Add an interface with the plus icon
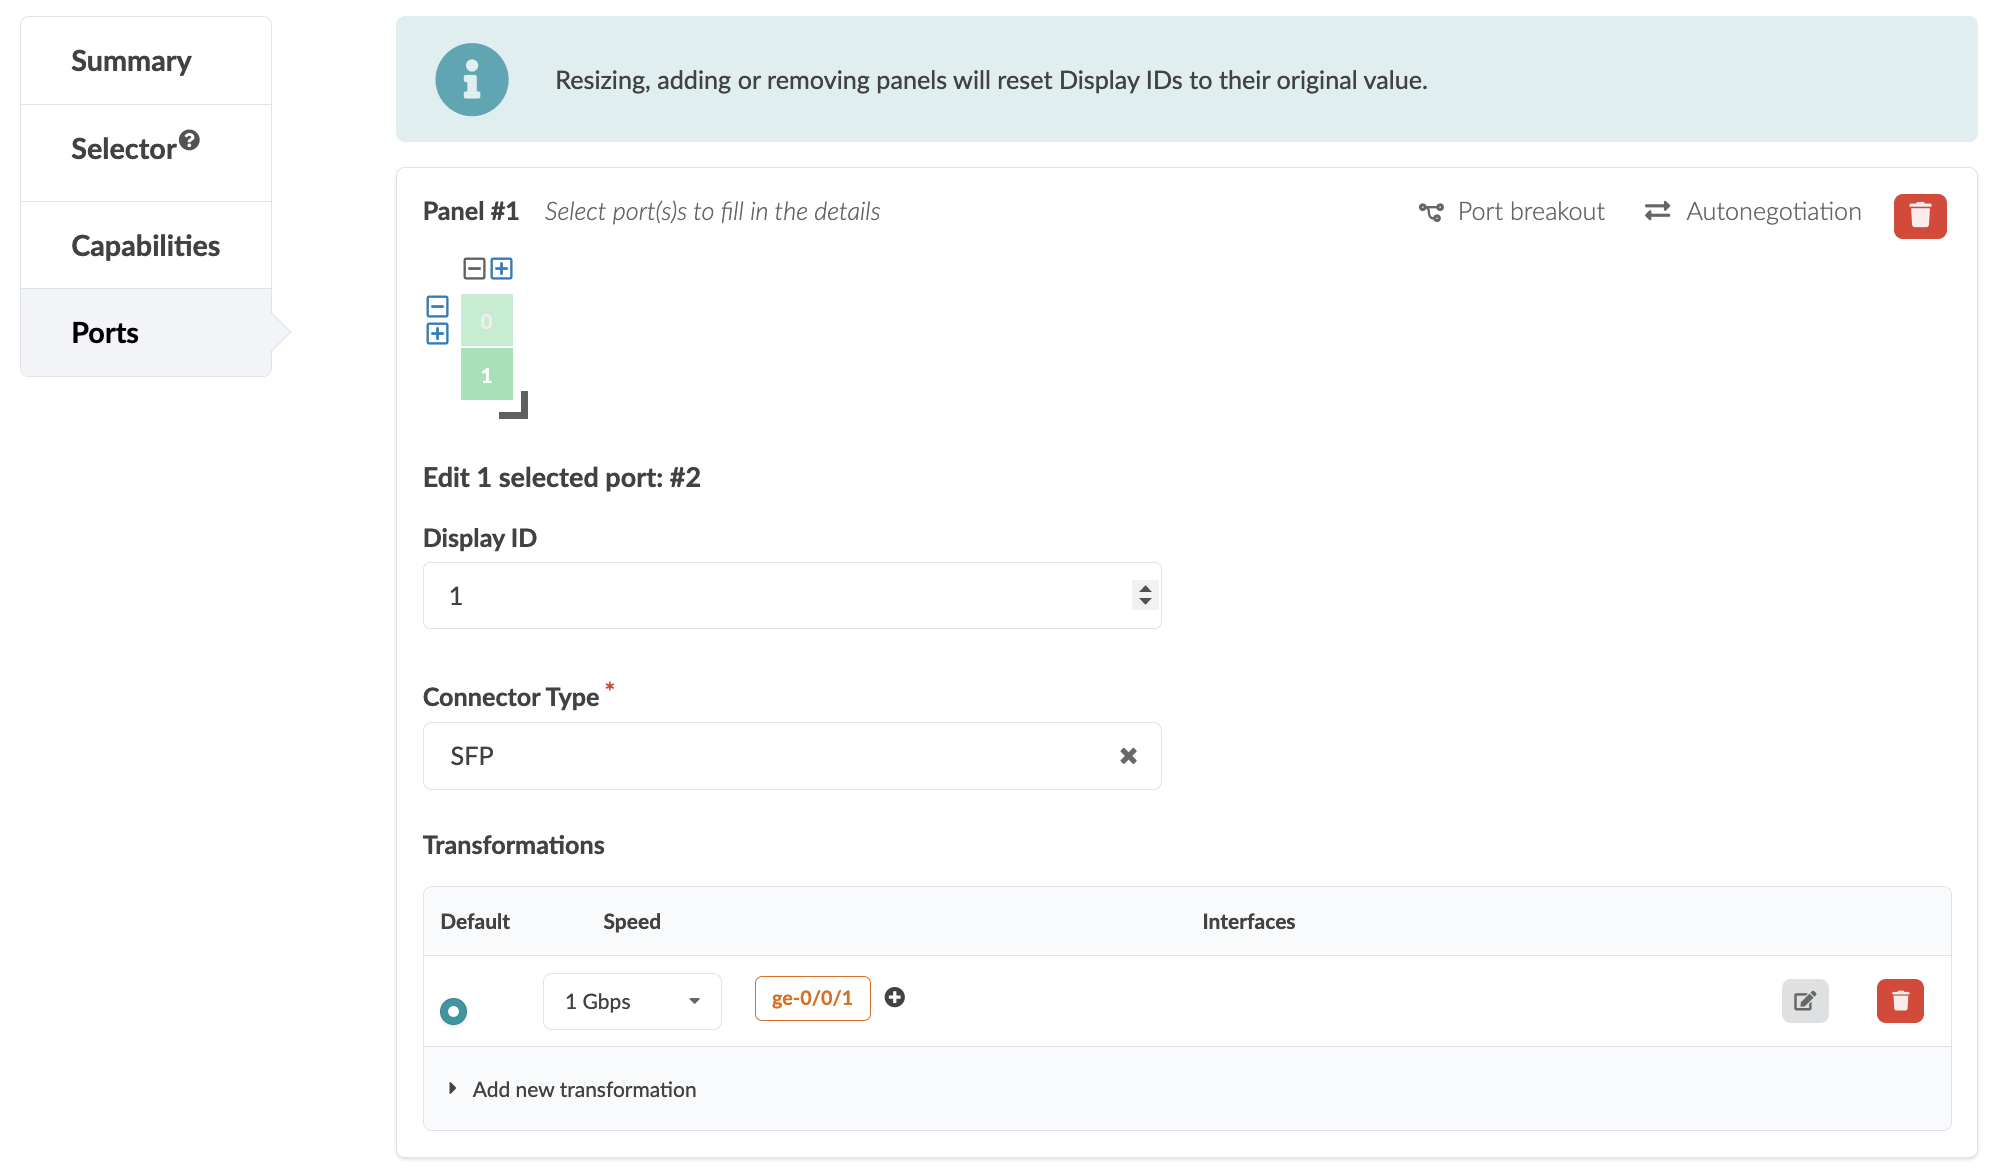Screen dimensions: 2016x1172 pos(895,997)
